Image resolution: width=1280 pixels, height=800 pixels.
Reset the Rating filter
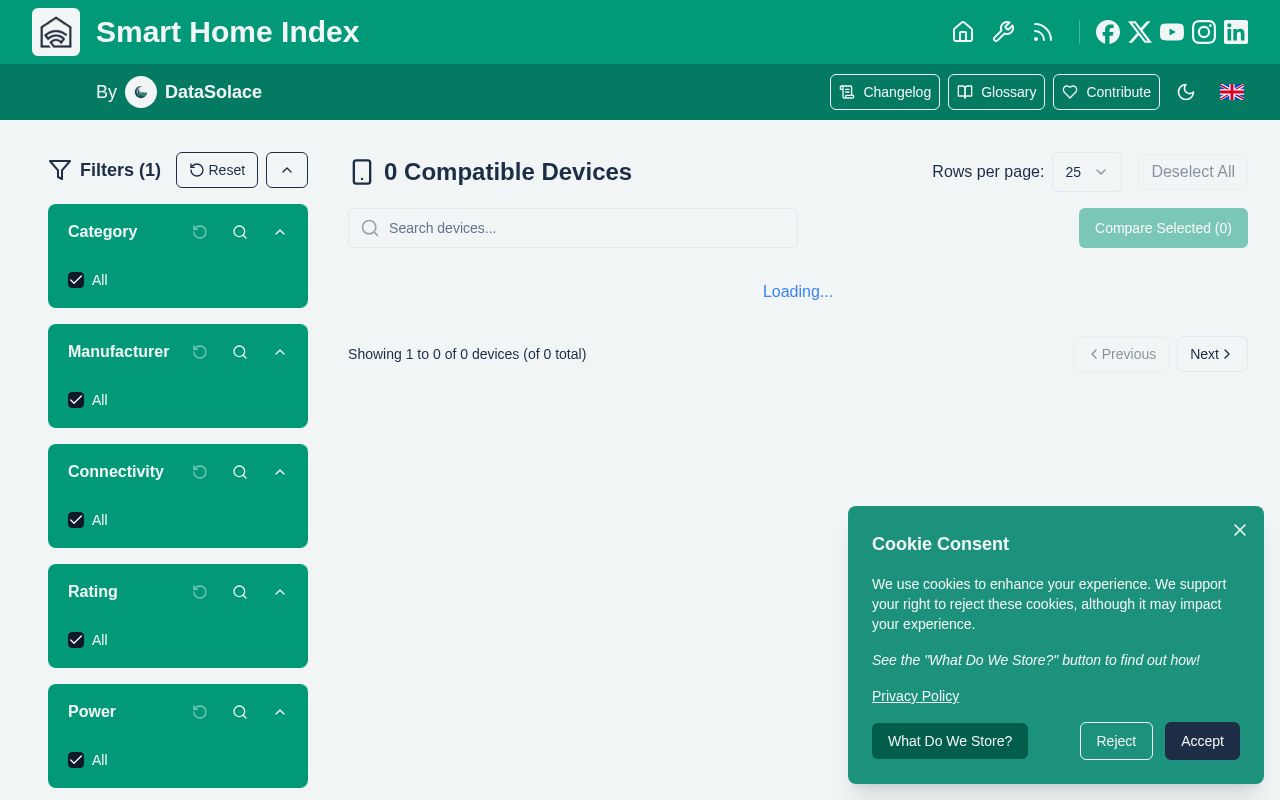pos(200,592)
